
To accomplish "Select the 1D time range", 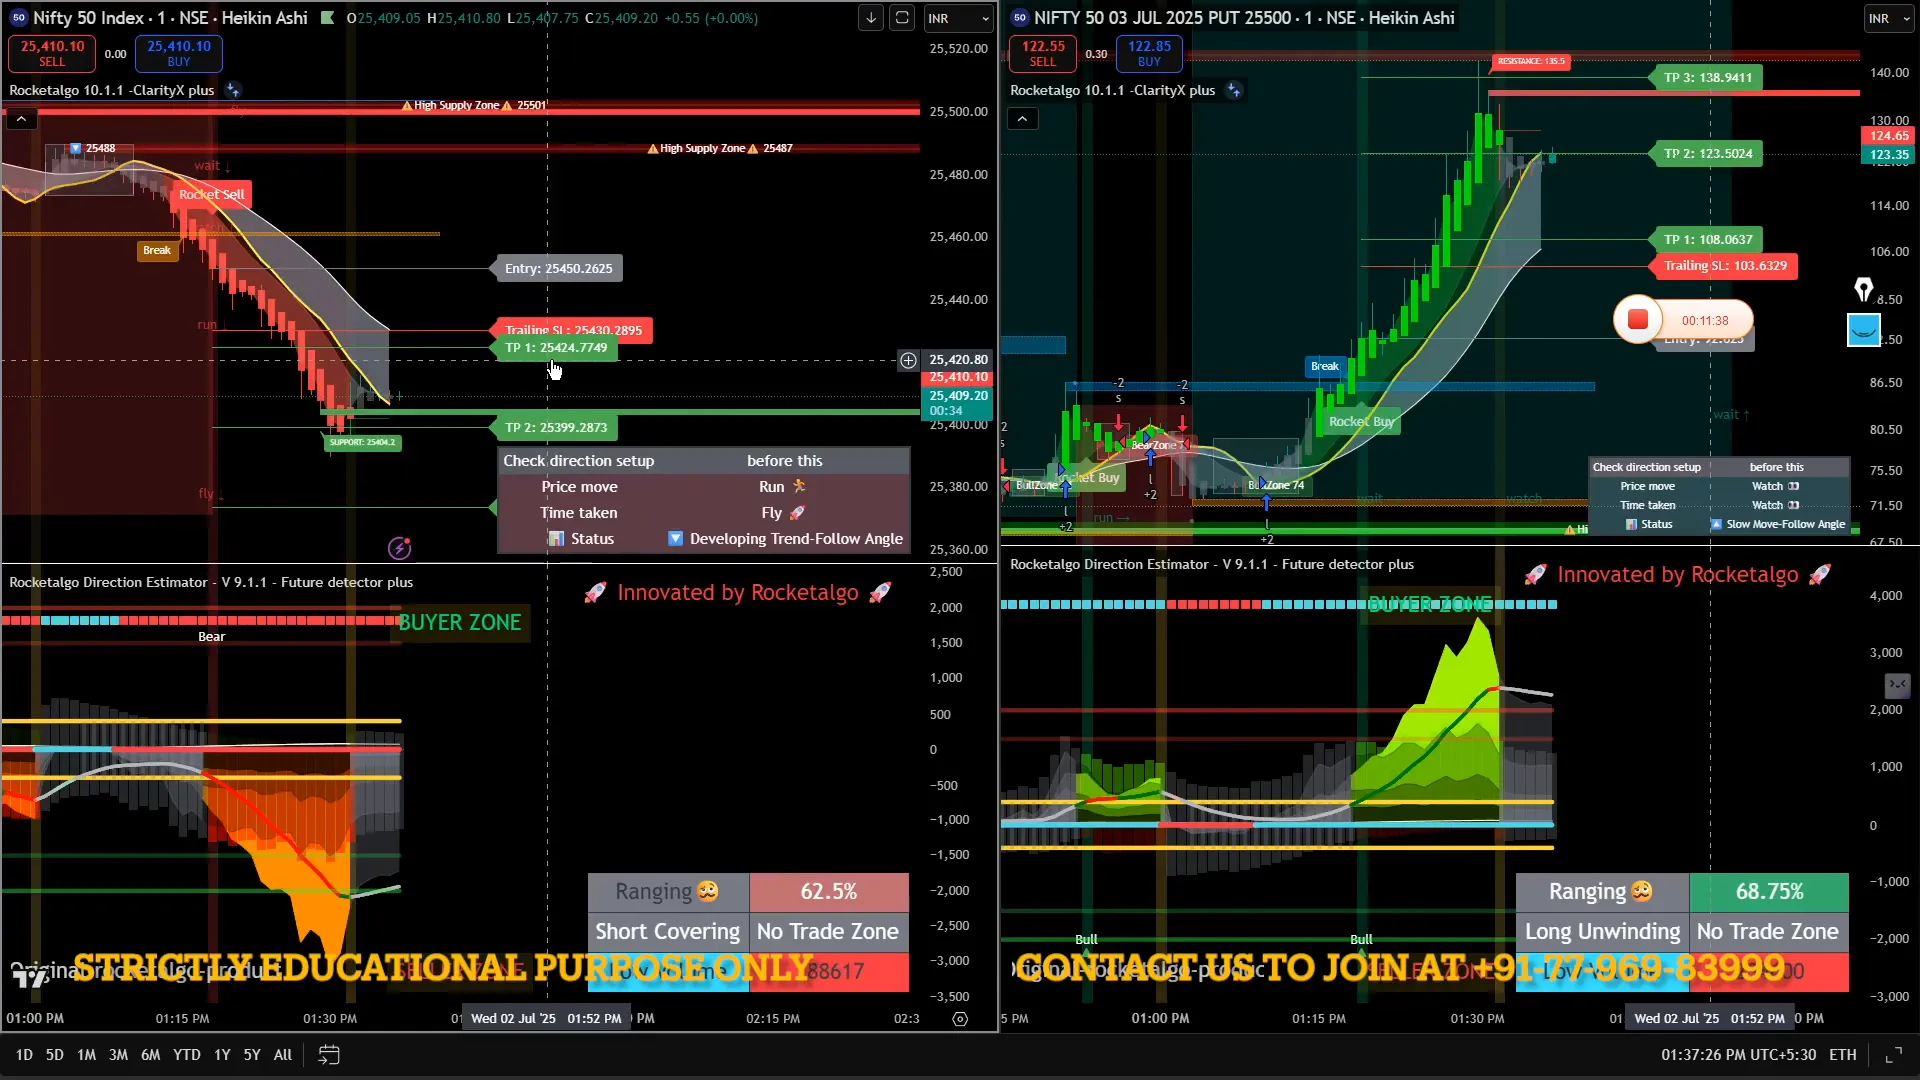I will click(x=24, y=1055).
